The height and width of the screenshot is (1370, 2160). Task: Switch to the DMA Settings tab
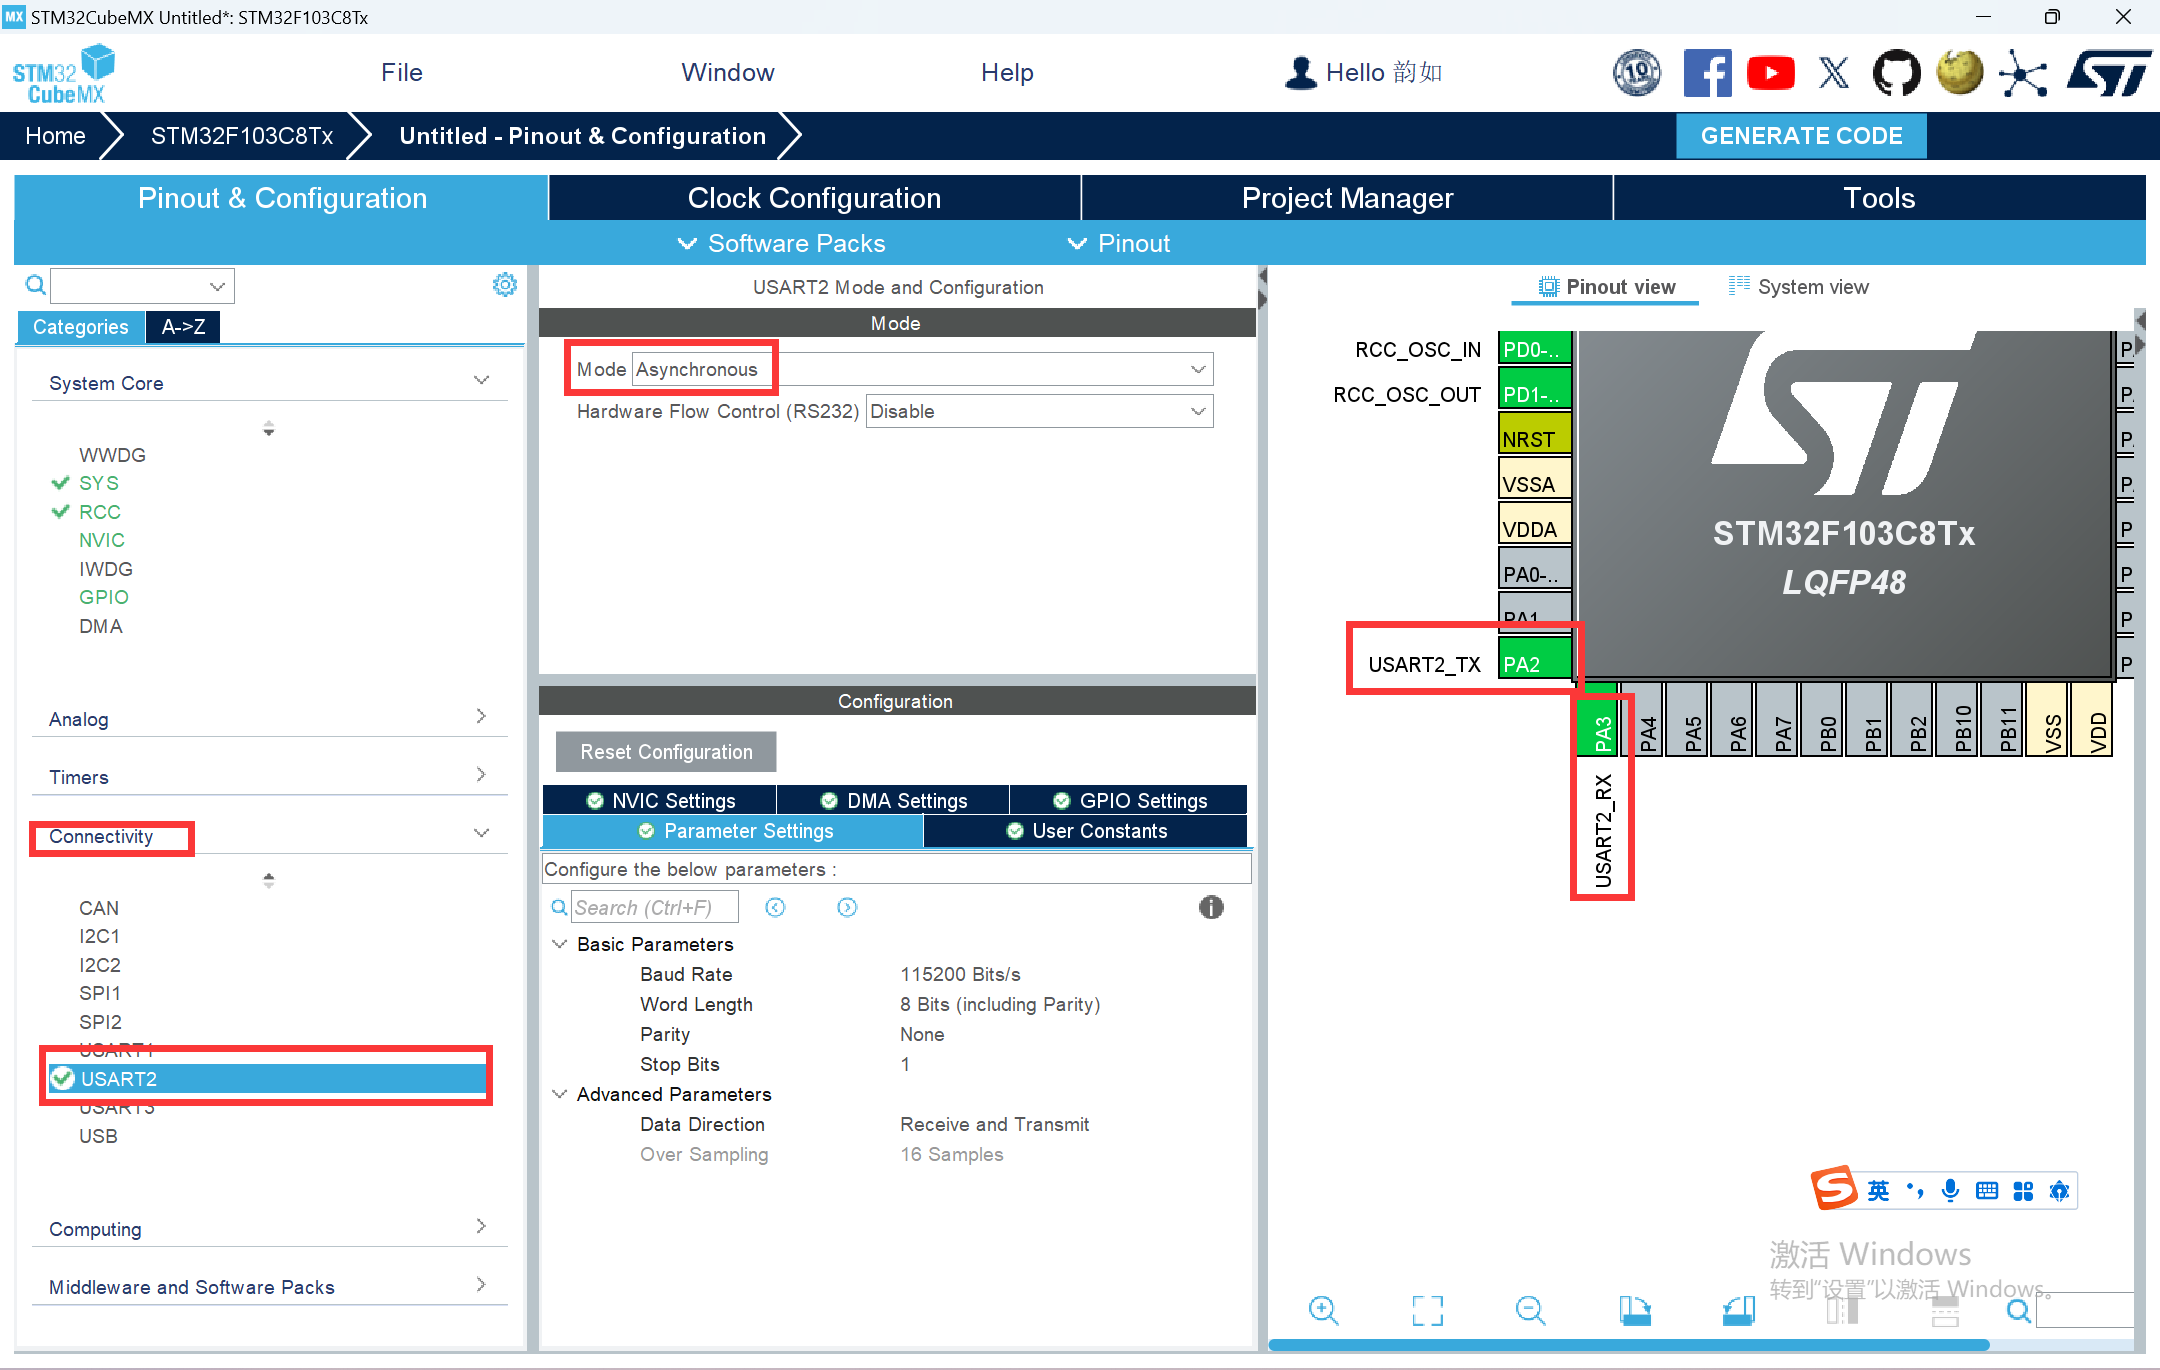click(894, 800)
